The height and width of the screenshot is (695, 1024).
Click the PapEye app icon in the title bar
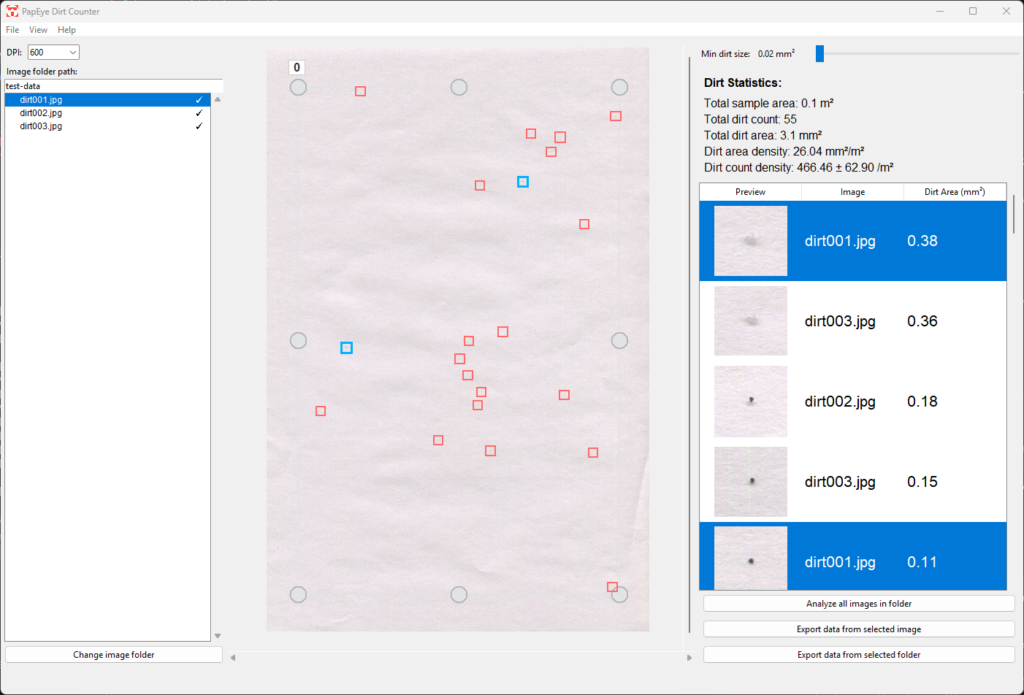tap(12, 11)
